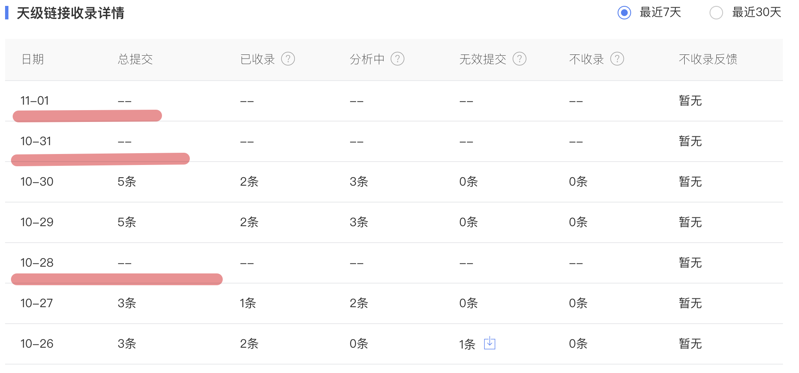Click 0条 not-indexed count for 10-27
This screenshot has height=373, width=799.
pyautogui.click(x=578, y=303)
